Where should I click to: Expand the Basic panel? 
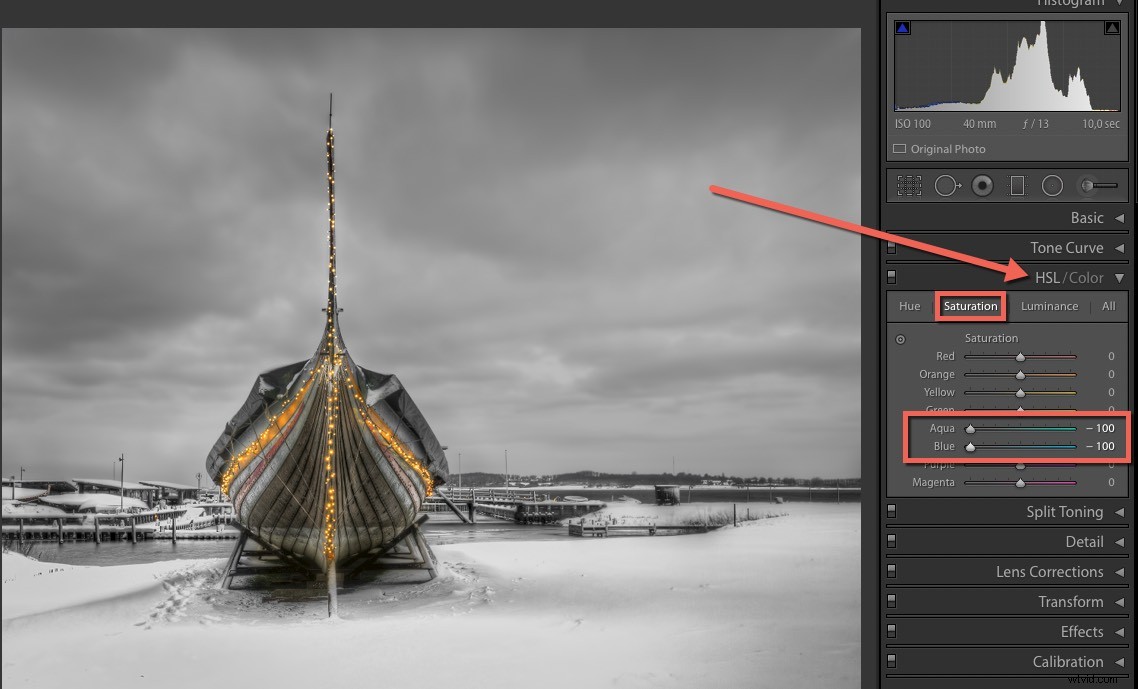[x=1087, y=217]
